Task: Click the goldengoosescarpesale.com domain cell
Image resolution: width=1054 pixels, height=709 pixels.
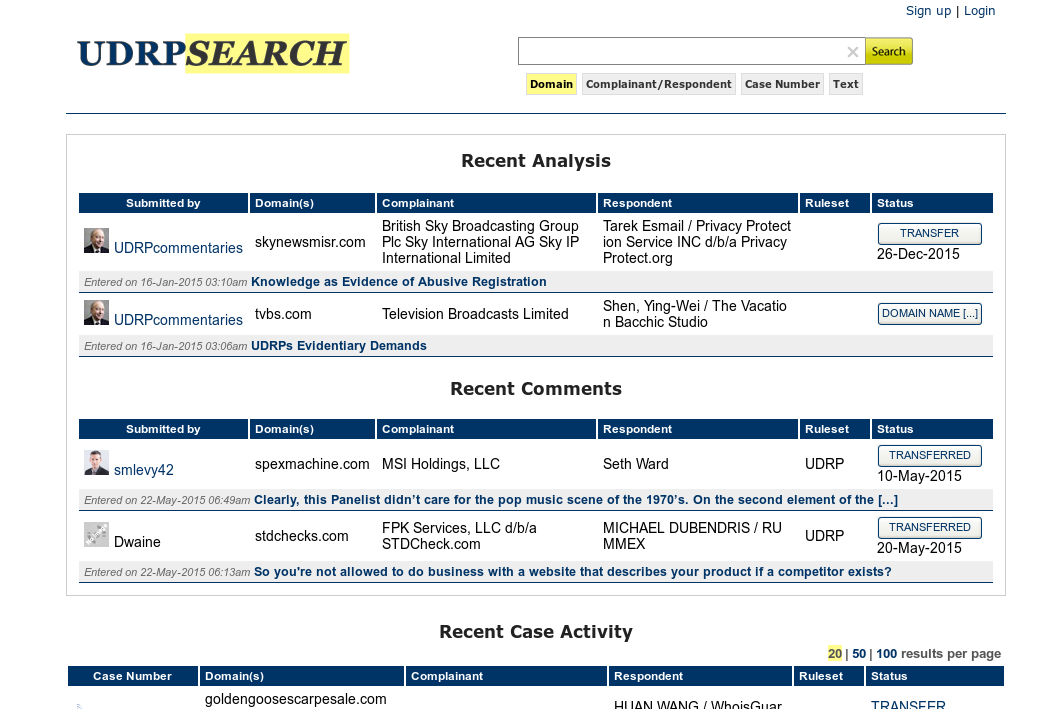Action: 296,699
